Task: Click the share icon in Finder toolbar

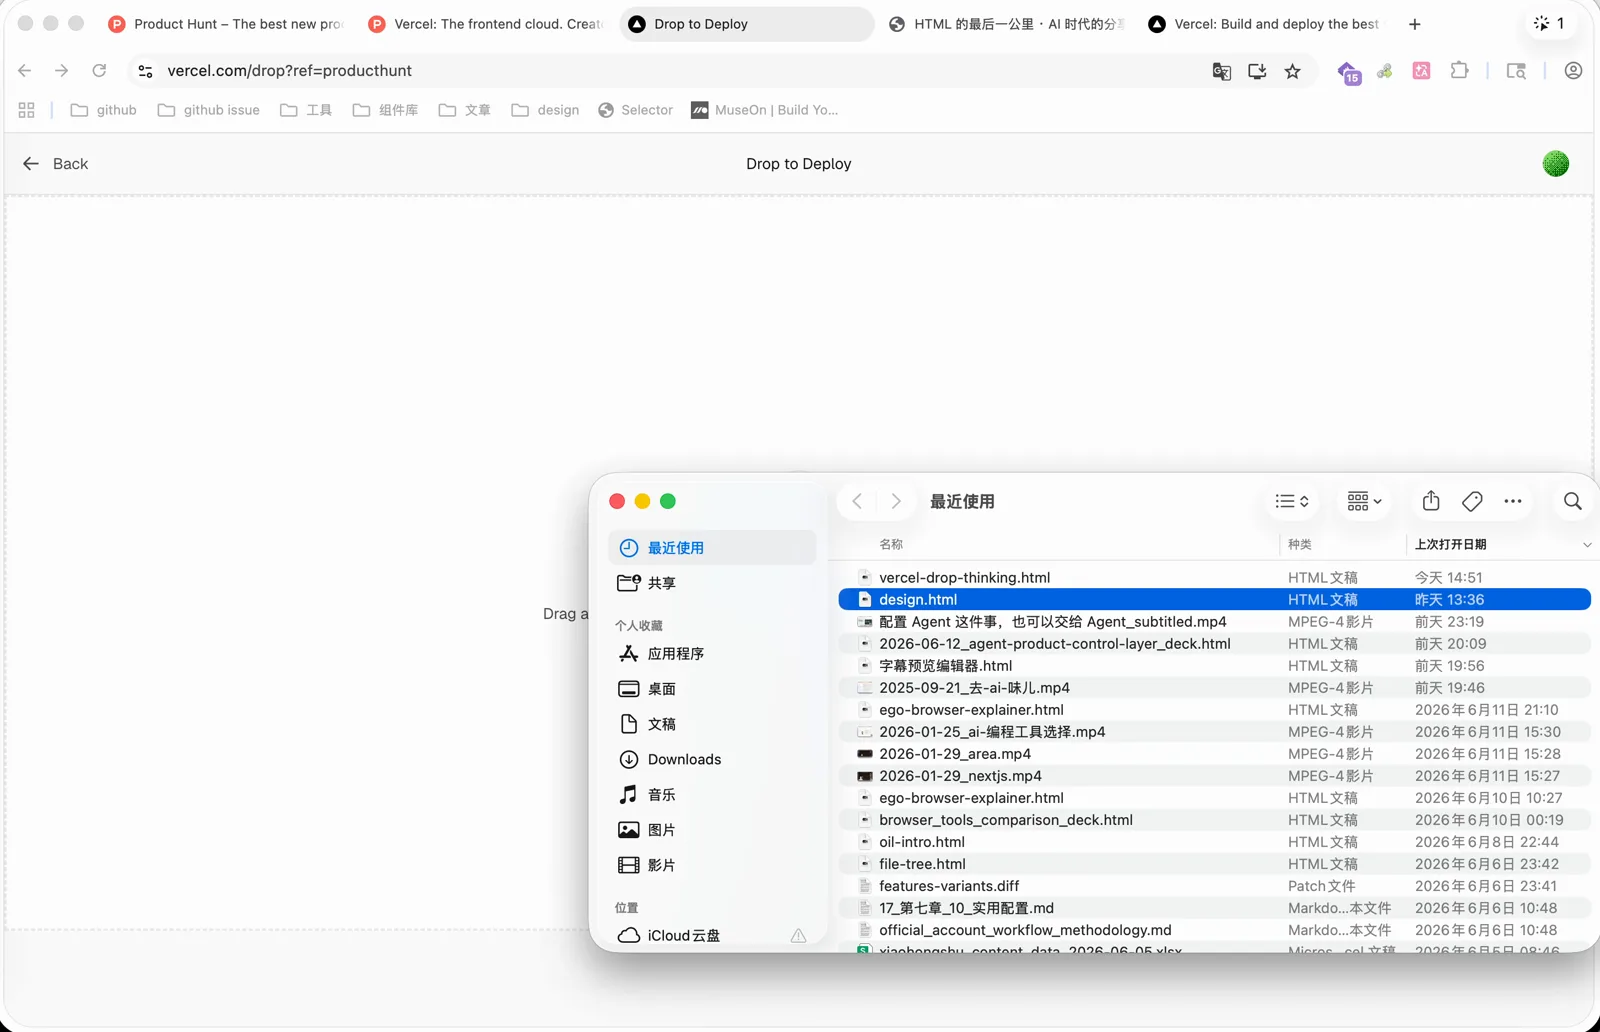Action: click(x=1431, y=501)
